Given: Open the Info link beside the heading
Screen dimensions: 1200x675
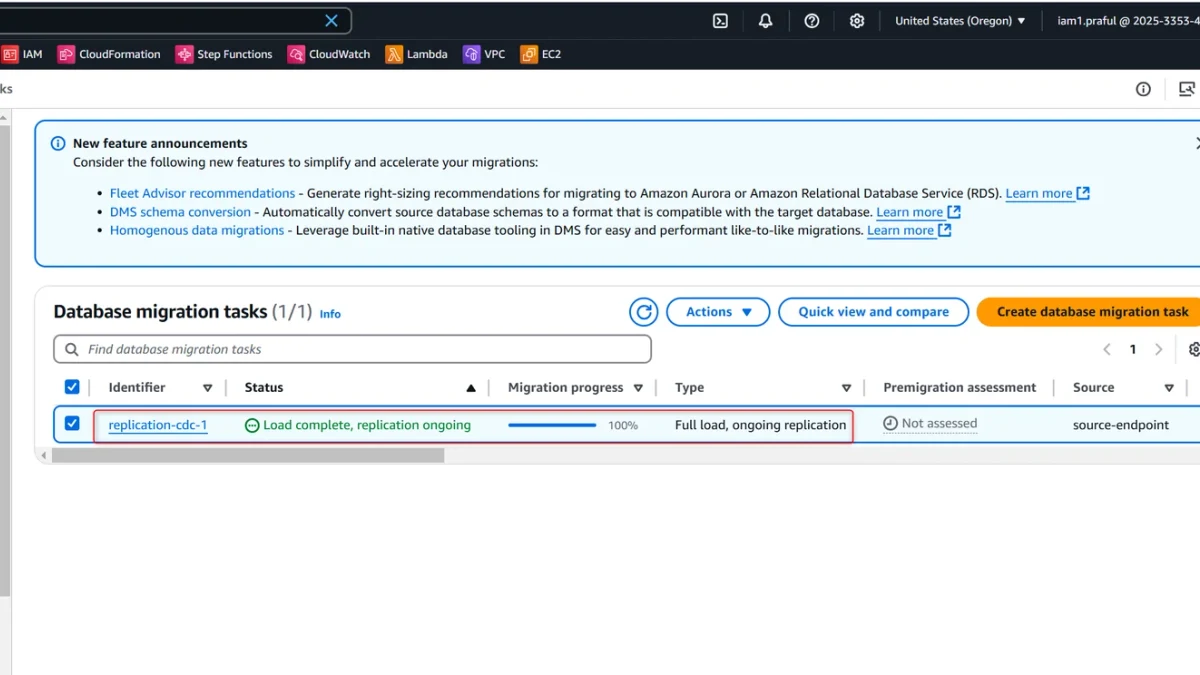Looking at the screenshot, I should [x=330, y=314].
